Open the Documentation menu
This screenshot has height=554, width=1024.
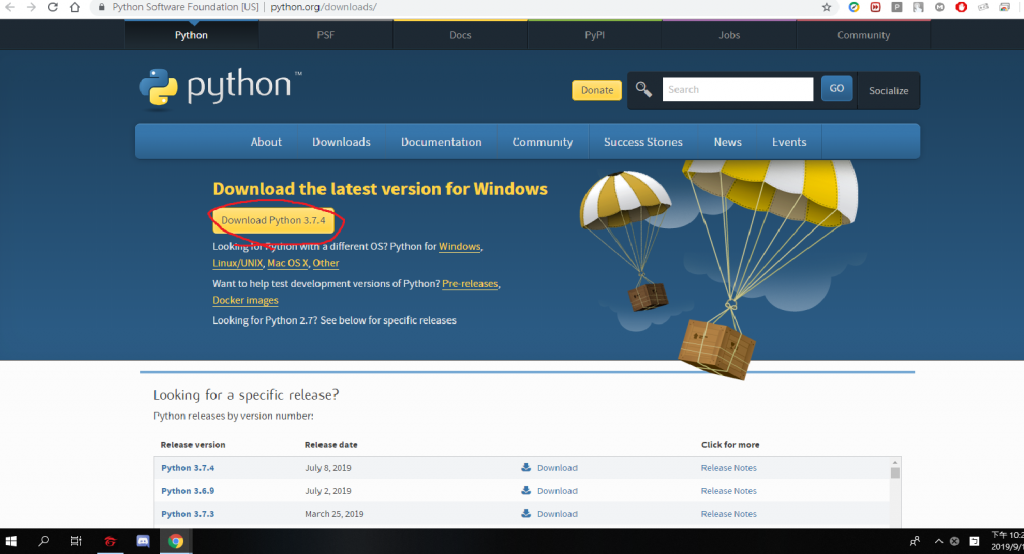pyautogui.click(x=441, y=142)
